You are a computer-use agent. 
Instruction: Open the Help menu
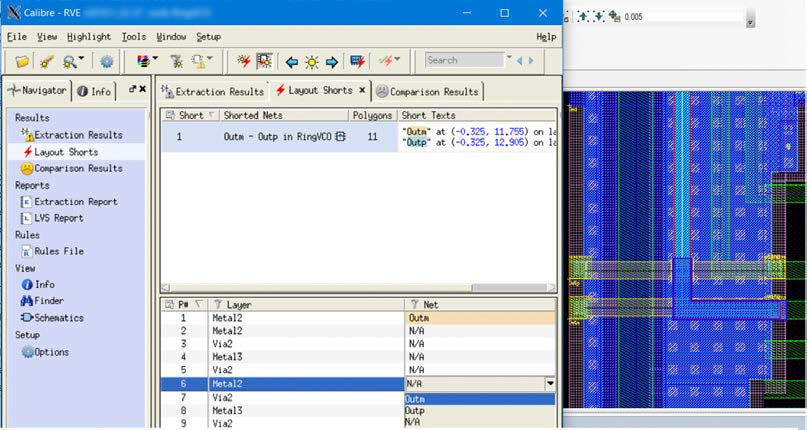click(546, 37)
